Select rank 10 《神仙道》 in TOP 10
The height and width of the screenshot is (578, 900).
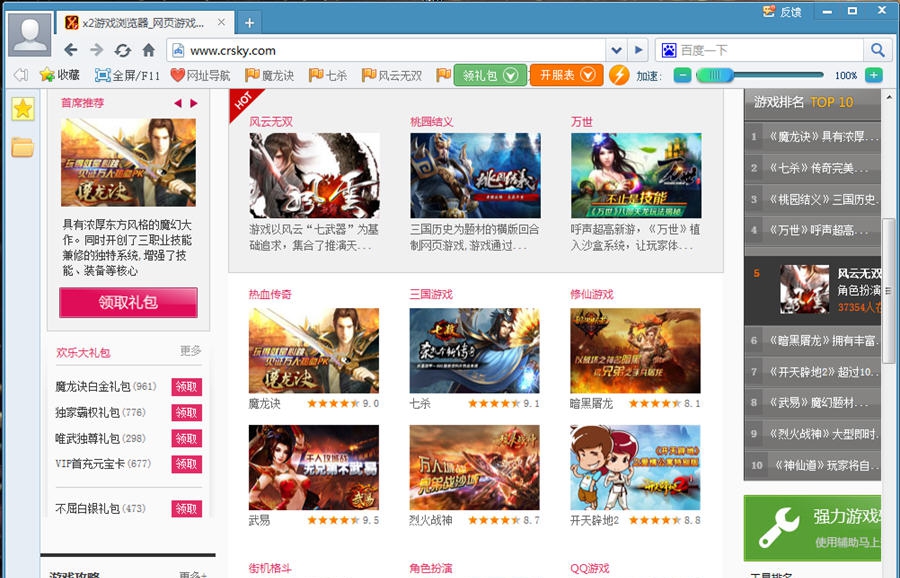click(812, 465)
